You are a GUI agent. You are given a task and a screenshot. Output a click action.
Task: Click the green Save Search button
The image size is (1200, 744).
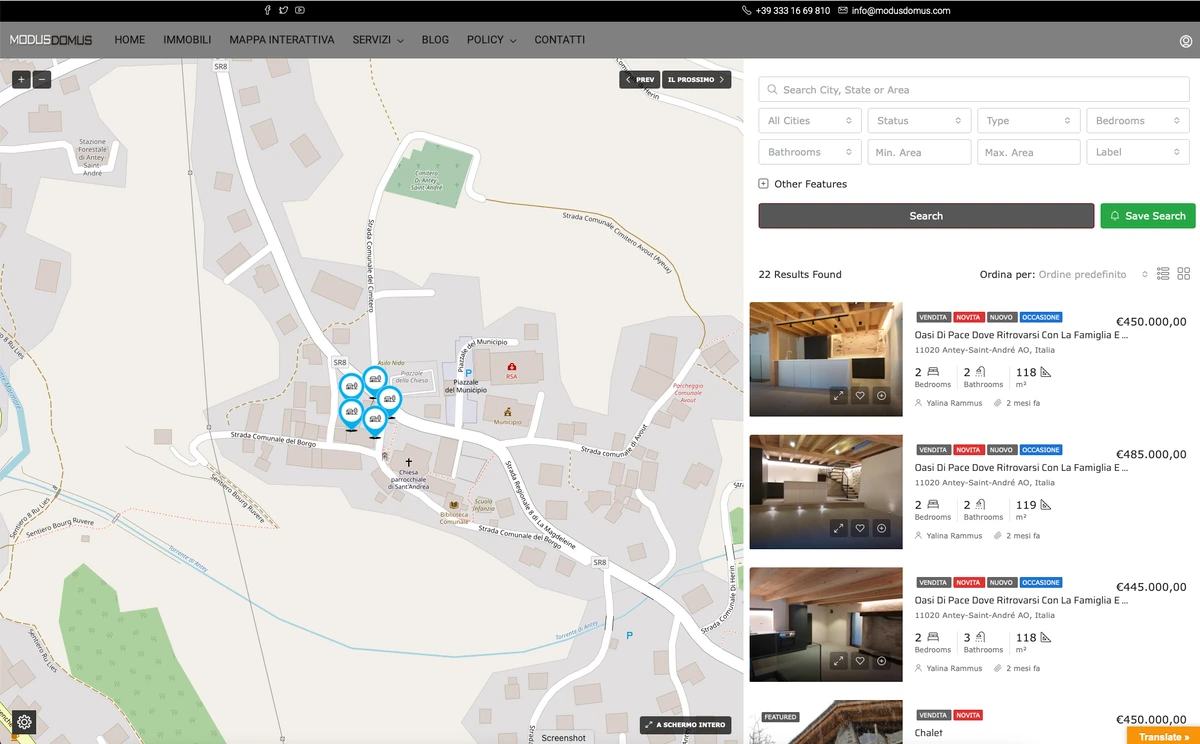[1148, 216]
